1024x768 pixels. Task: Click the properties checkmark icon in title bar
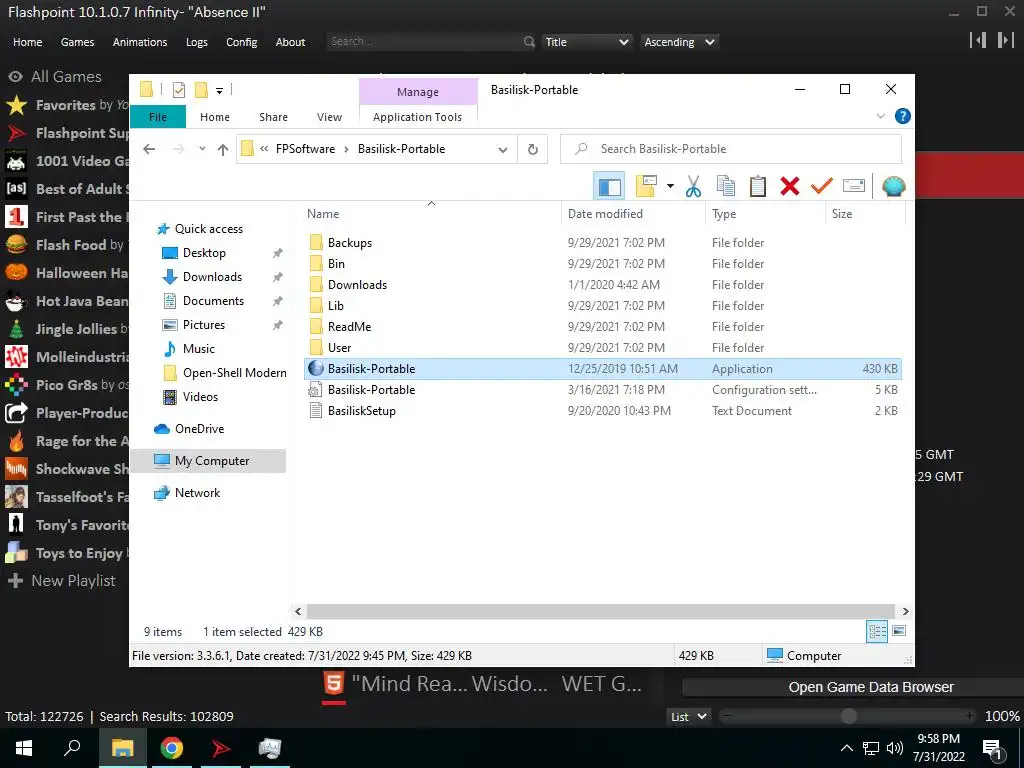(x=178, y=89)
